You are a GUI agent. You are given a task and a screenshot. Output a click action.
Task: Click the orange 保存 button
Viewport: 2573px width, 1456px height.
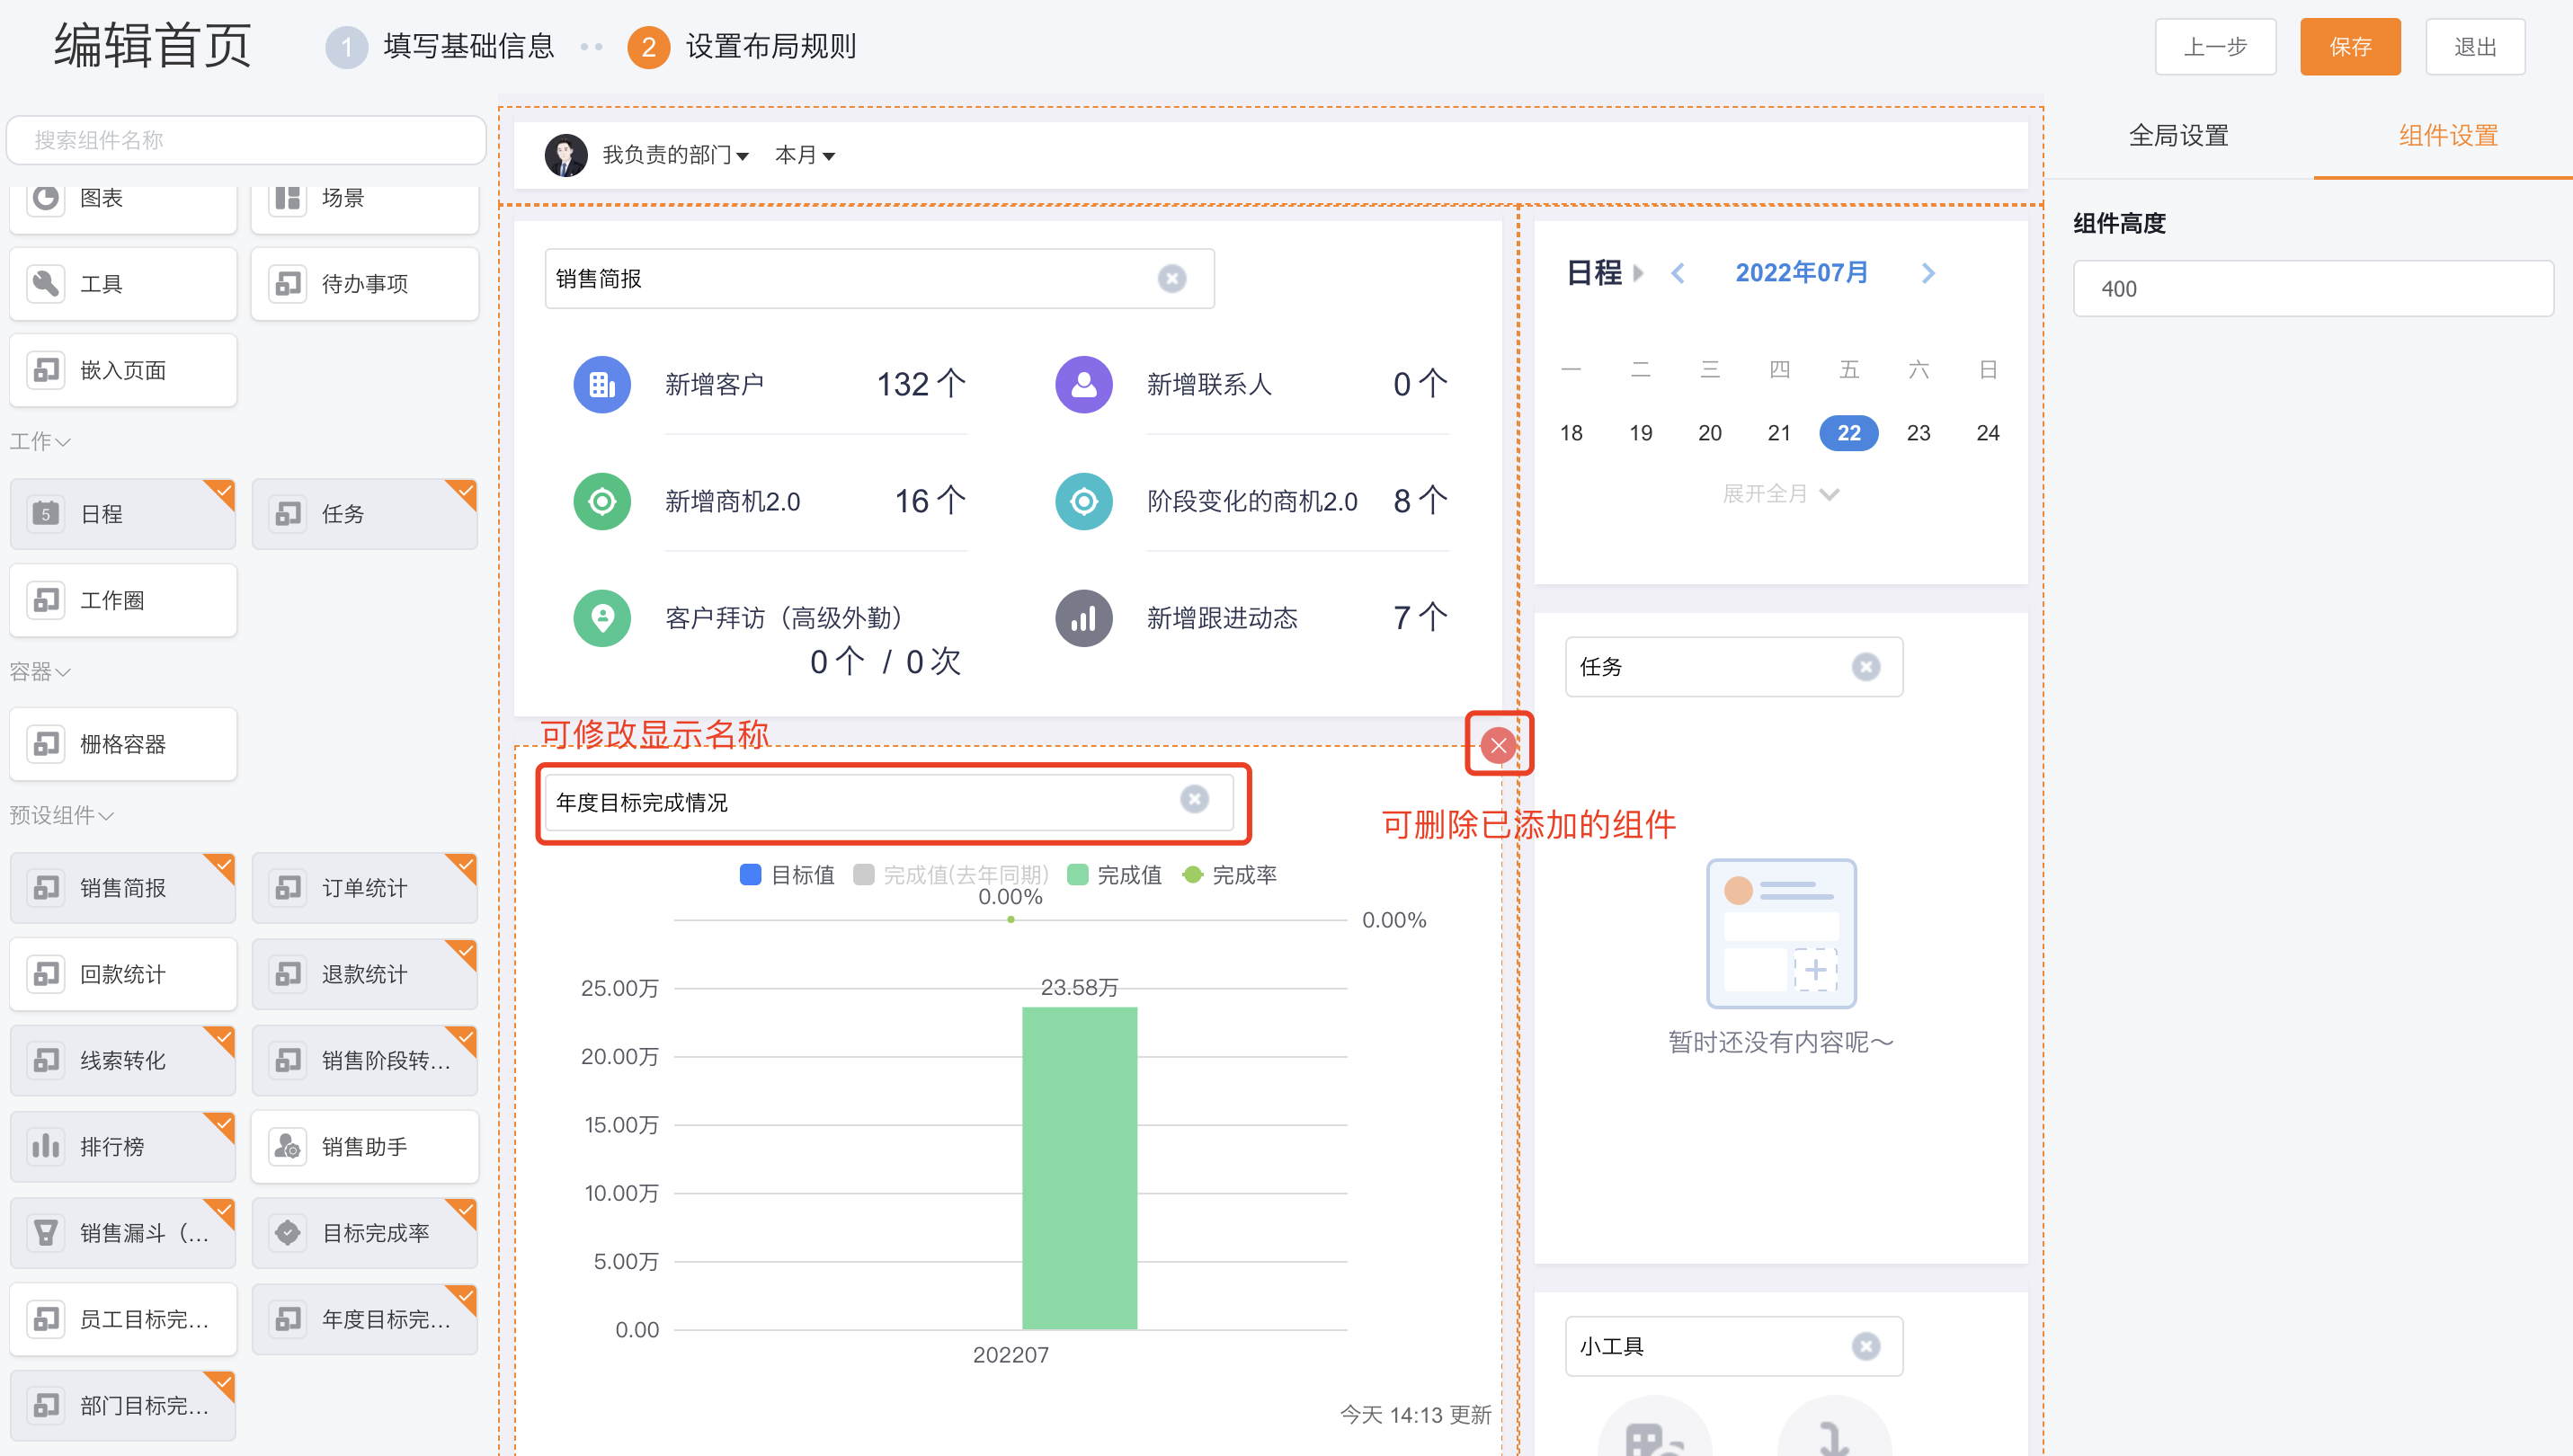coord(2350,47)
